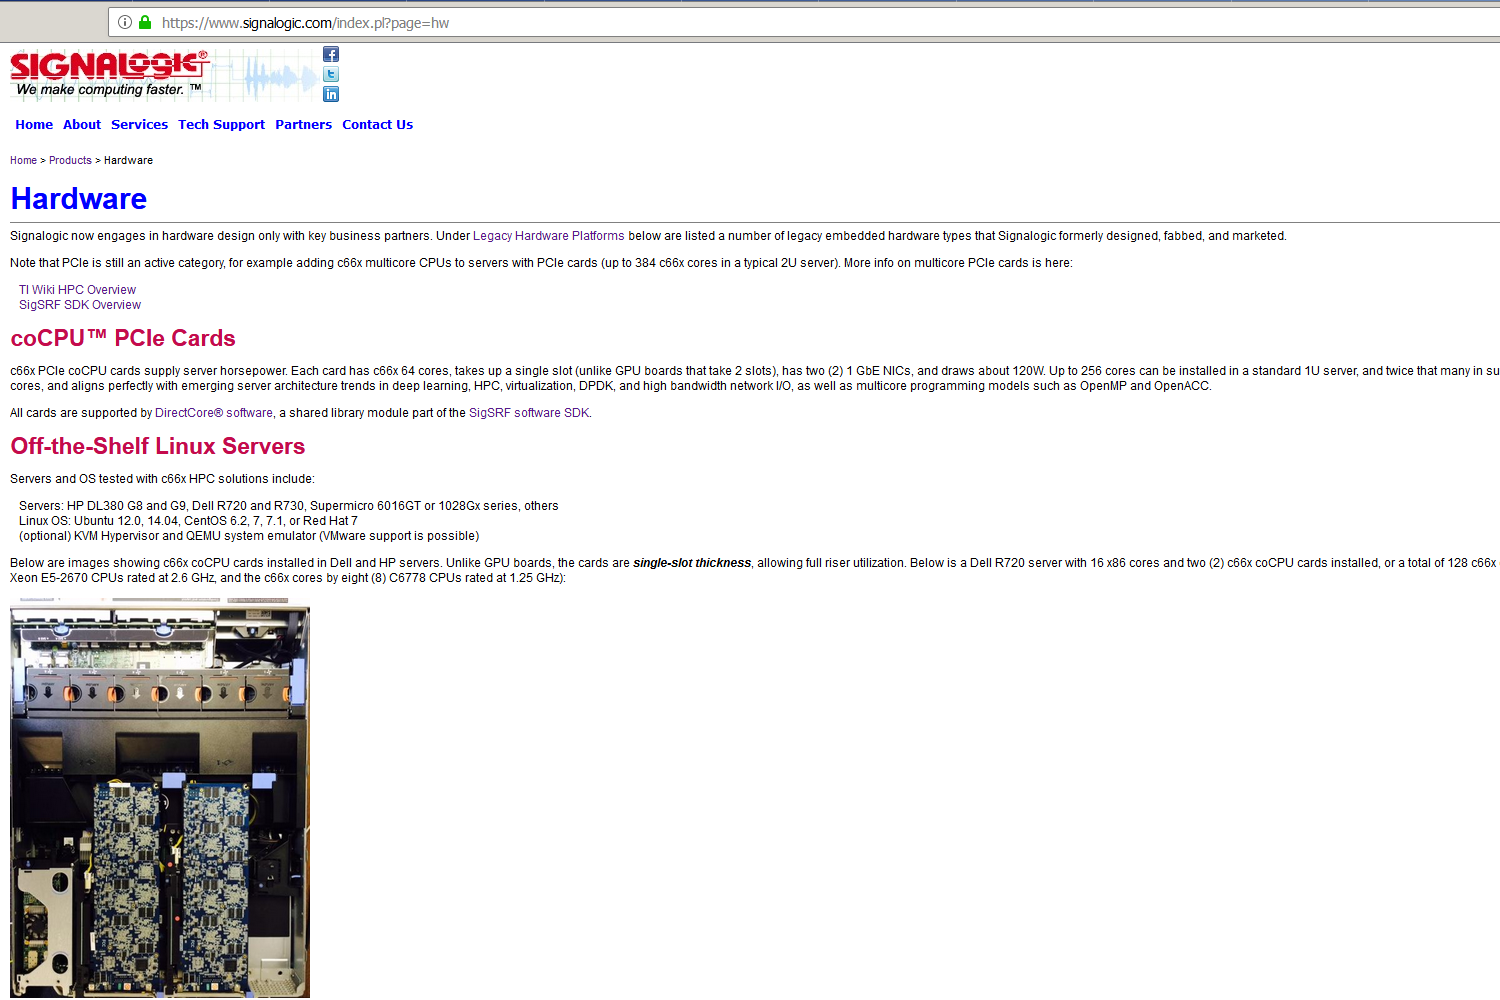Follow the Home breadcrumb link
The height and width of the screenshot is (1000, 1500).
[23, 160]
